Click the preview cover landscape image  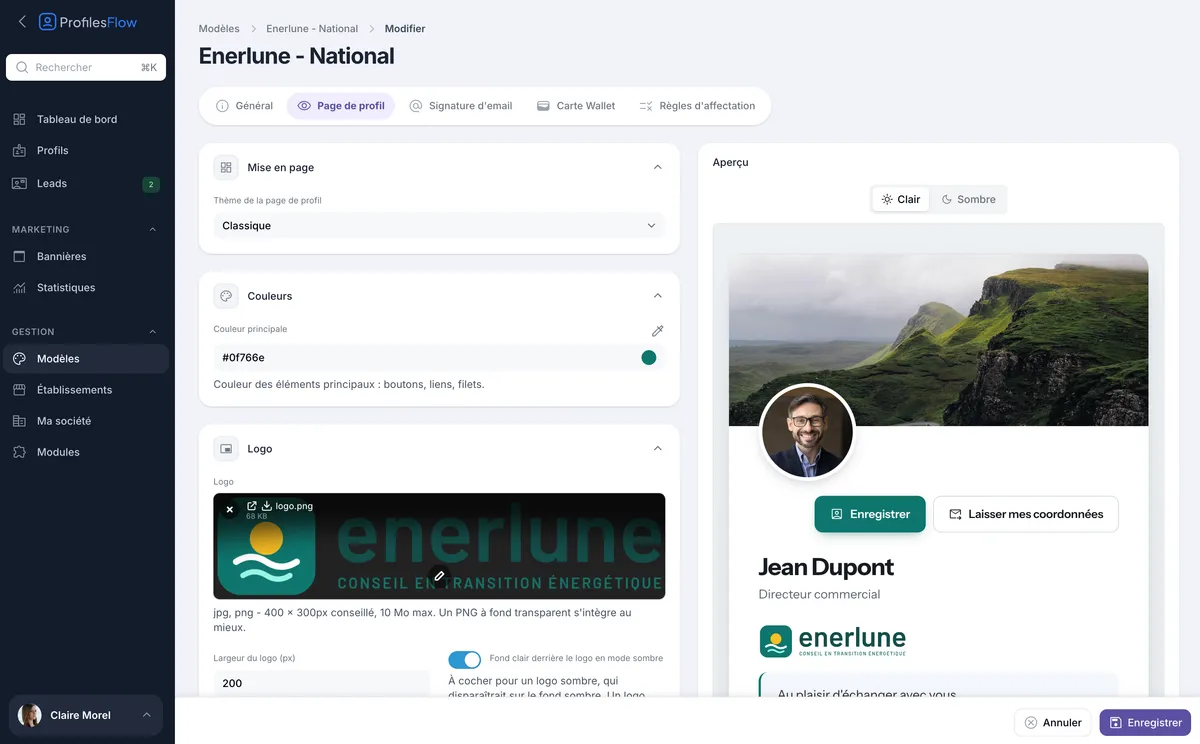point(938,340)
